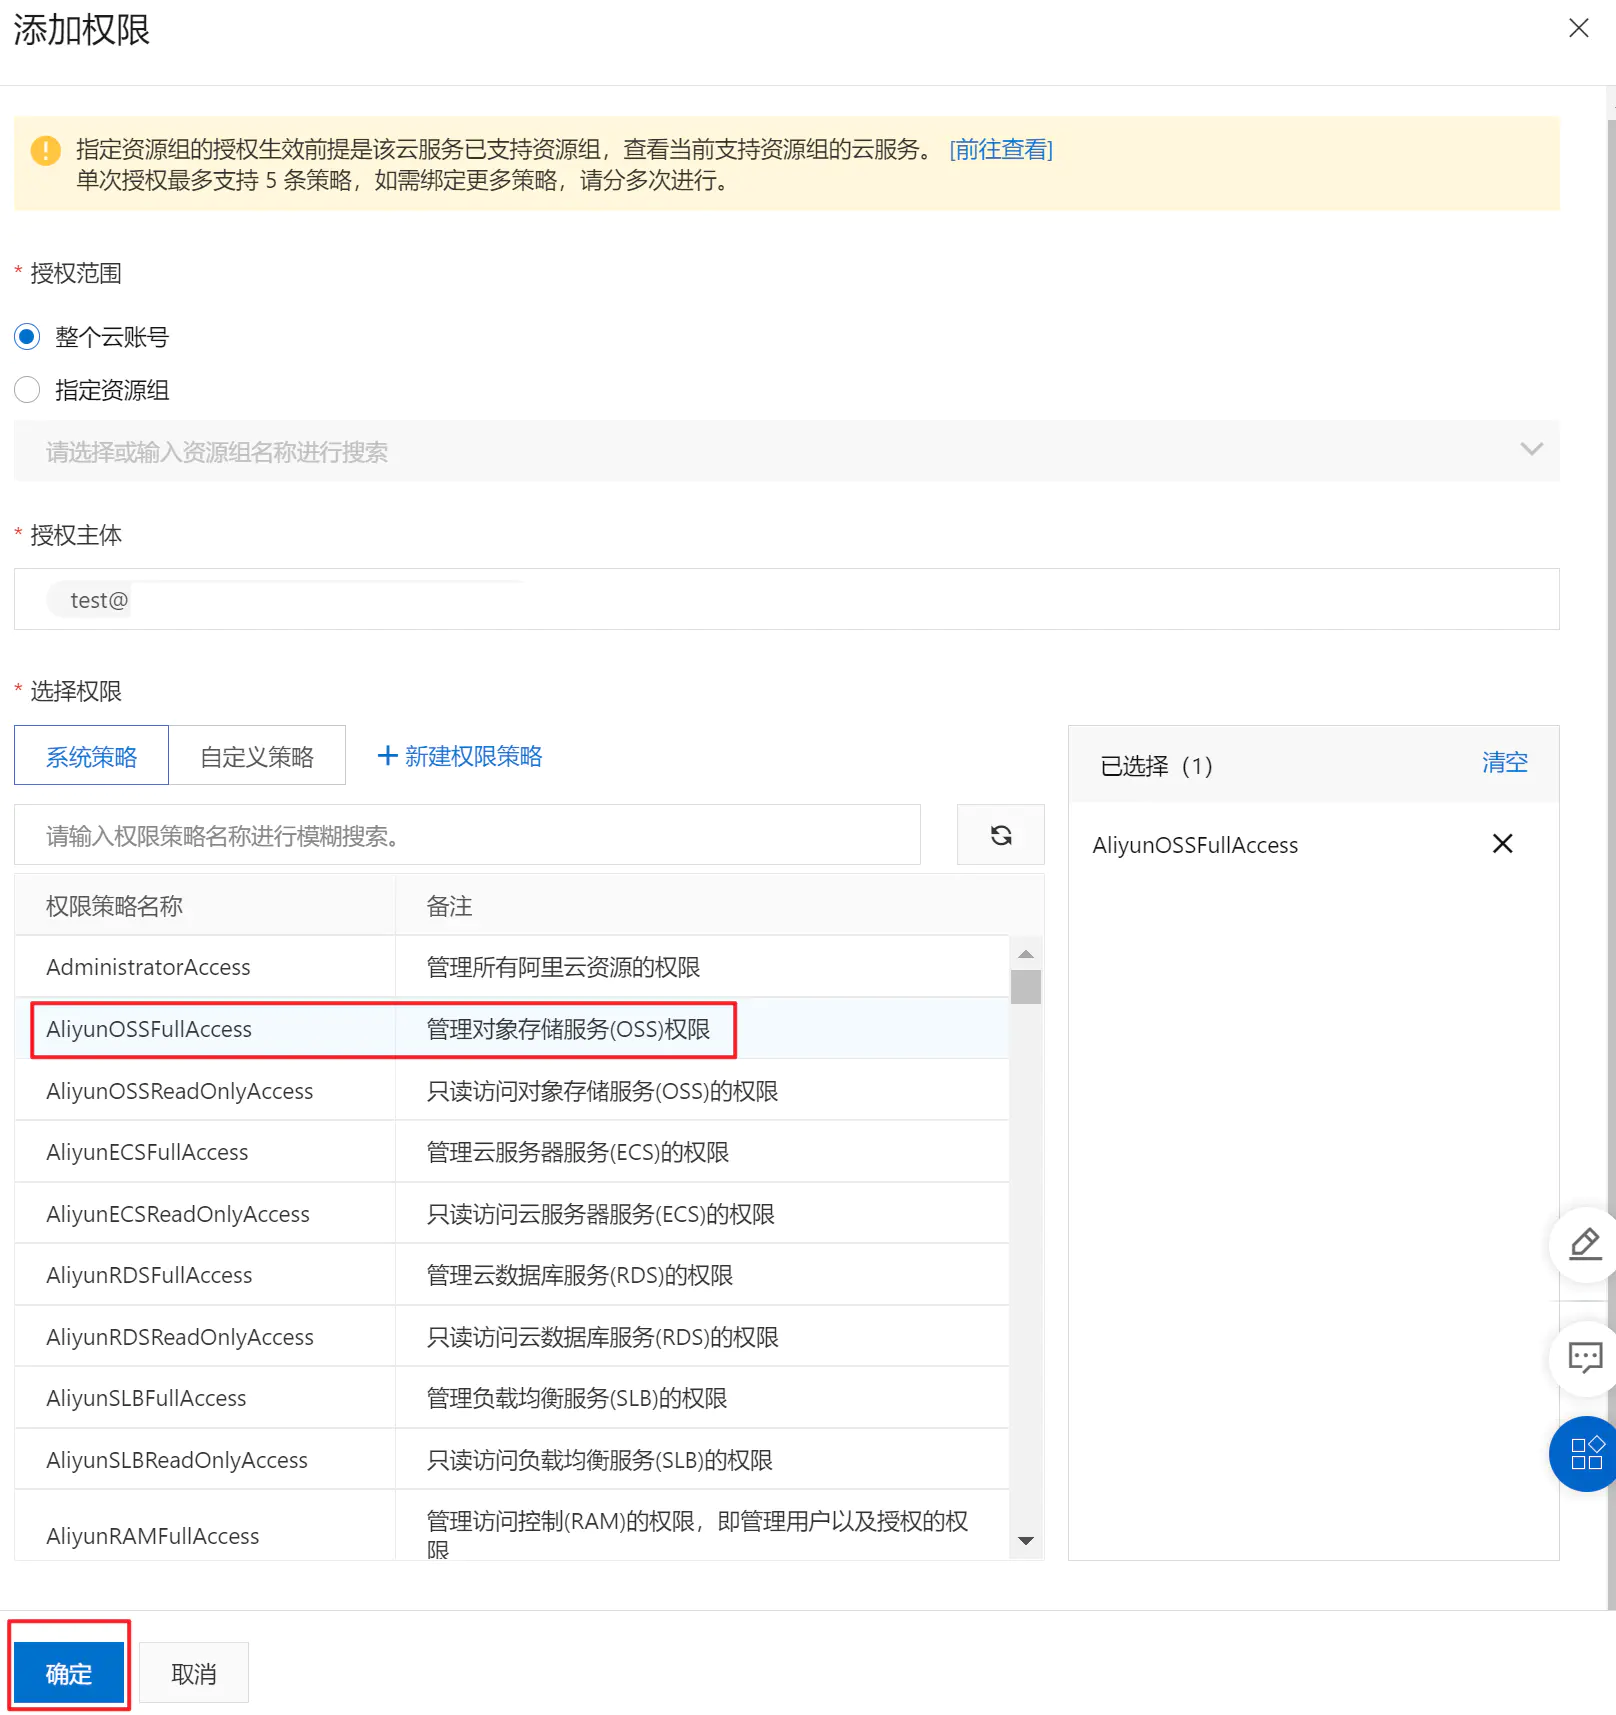Click plus icon to create new policy
The width and height of the screenshot is (1616, 1715).
(387, 756)
